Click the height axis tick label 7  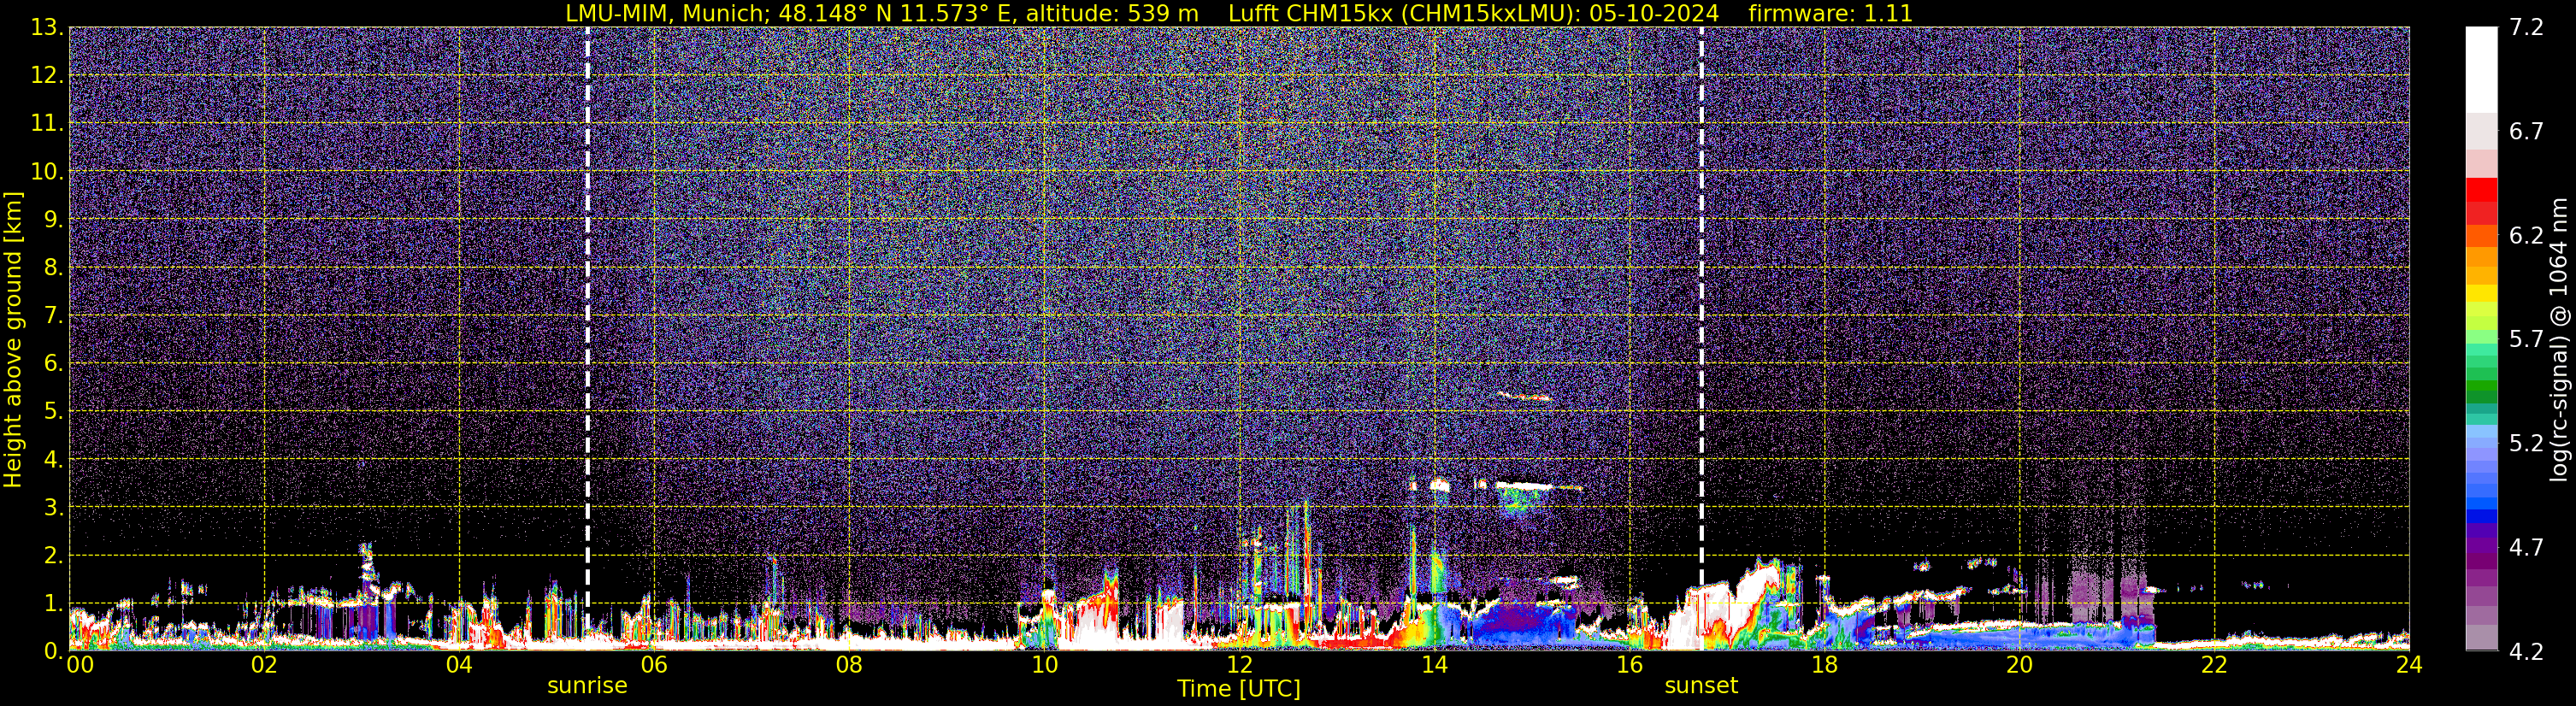pos(54,315)
